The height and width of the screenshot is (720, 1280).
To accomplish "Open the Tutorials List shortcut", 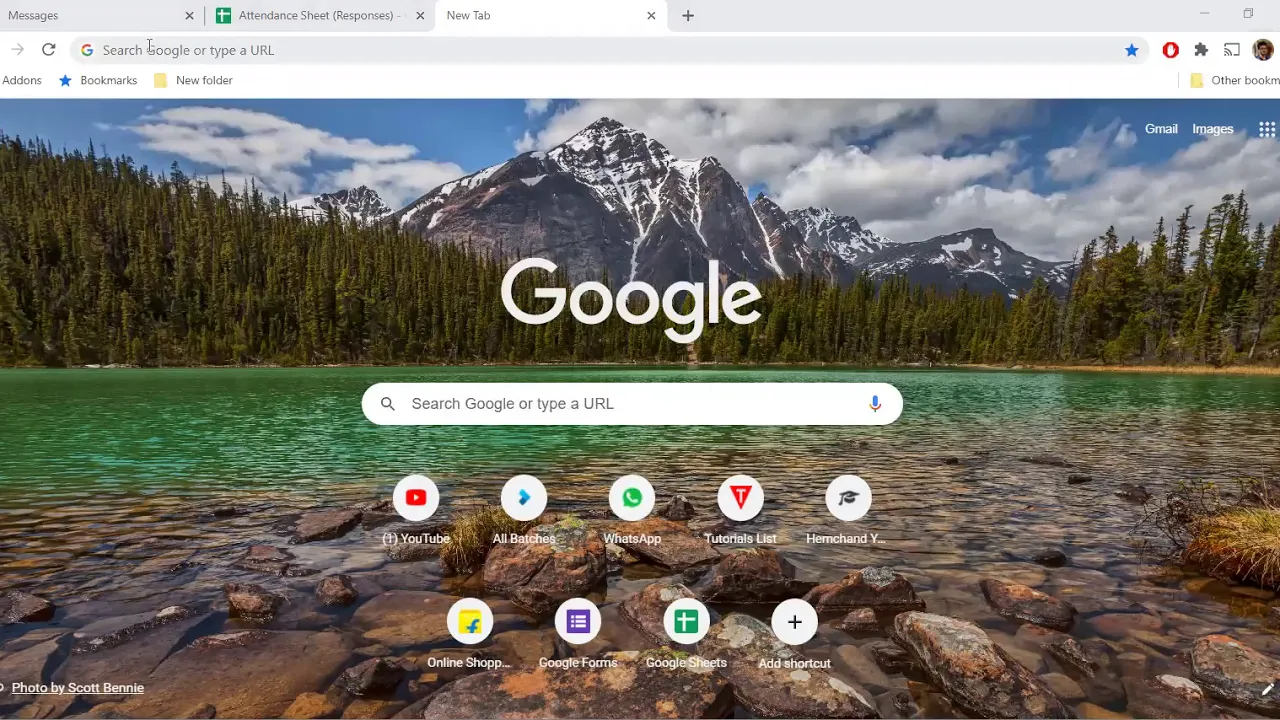I will click(740, 498).
